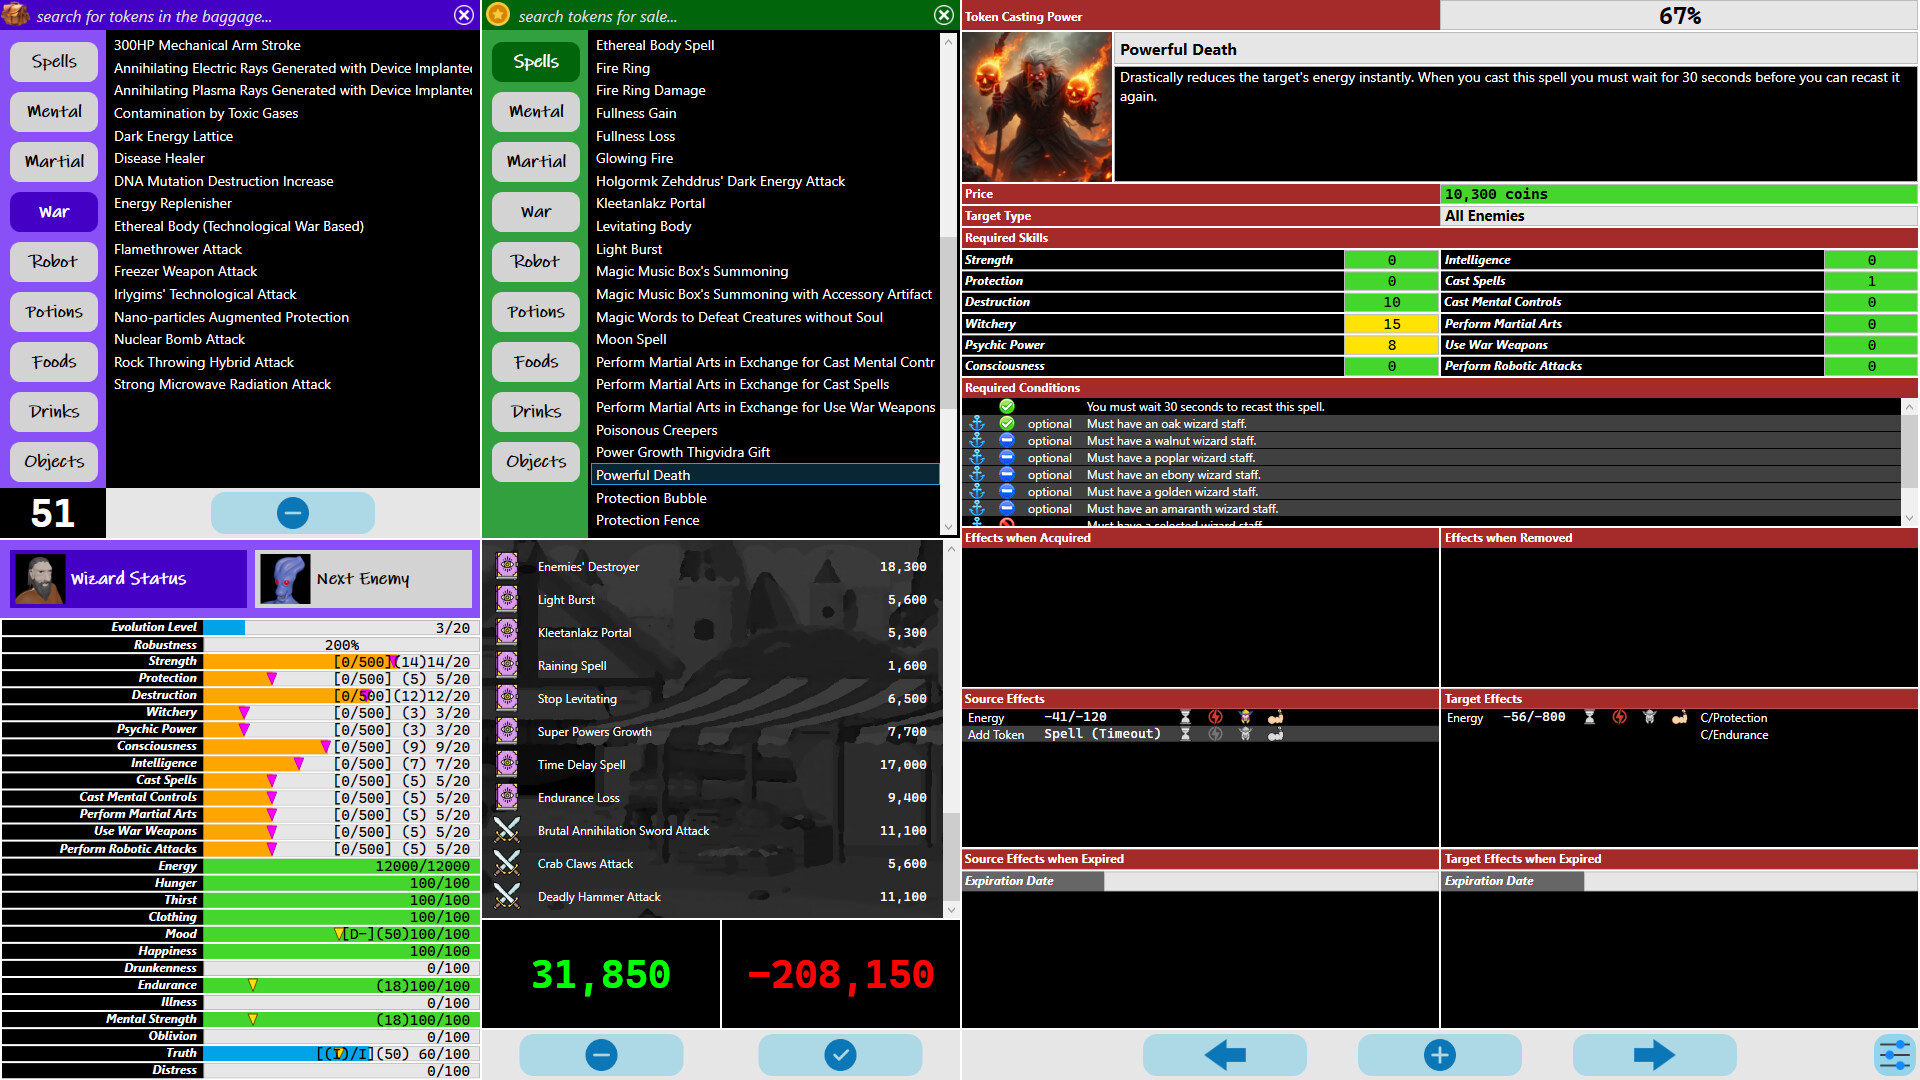Disable the golden wizard staff optional condition

(1007, 491)
